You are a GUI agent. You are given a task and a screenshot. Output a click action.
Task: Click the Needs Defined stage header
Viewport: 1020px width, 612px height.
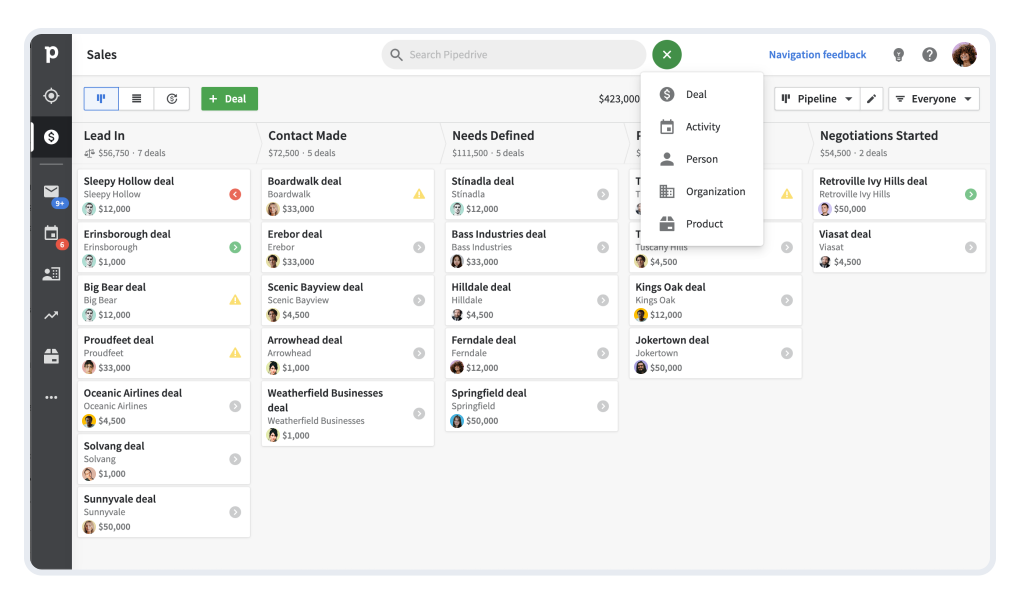tap(493, 136)
